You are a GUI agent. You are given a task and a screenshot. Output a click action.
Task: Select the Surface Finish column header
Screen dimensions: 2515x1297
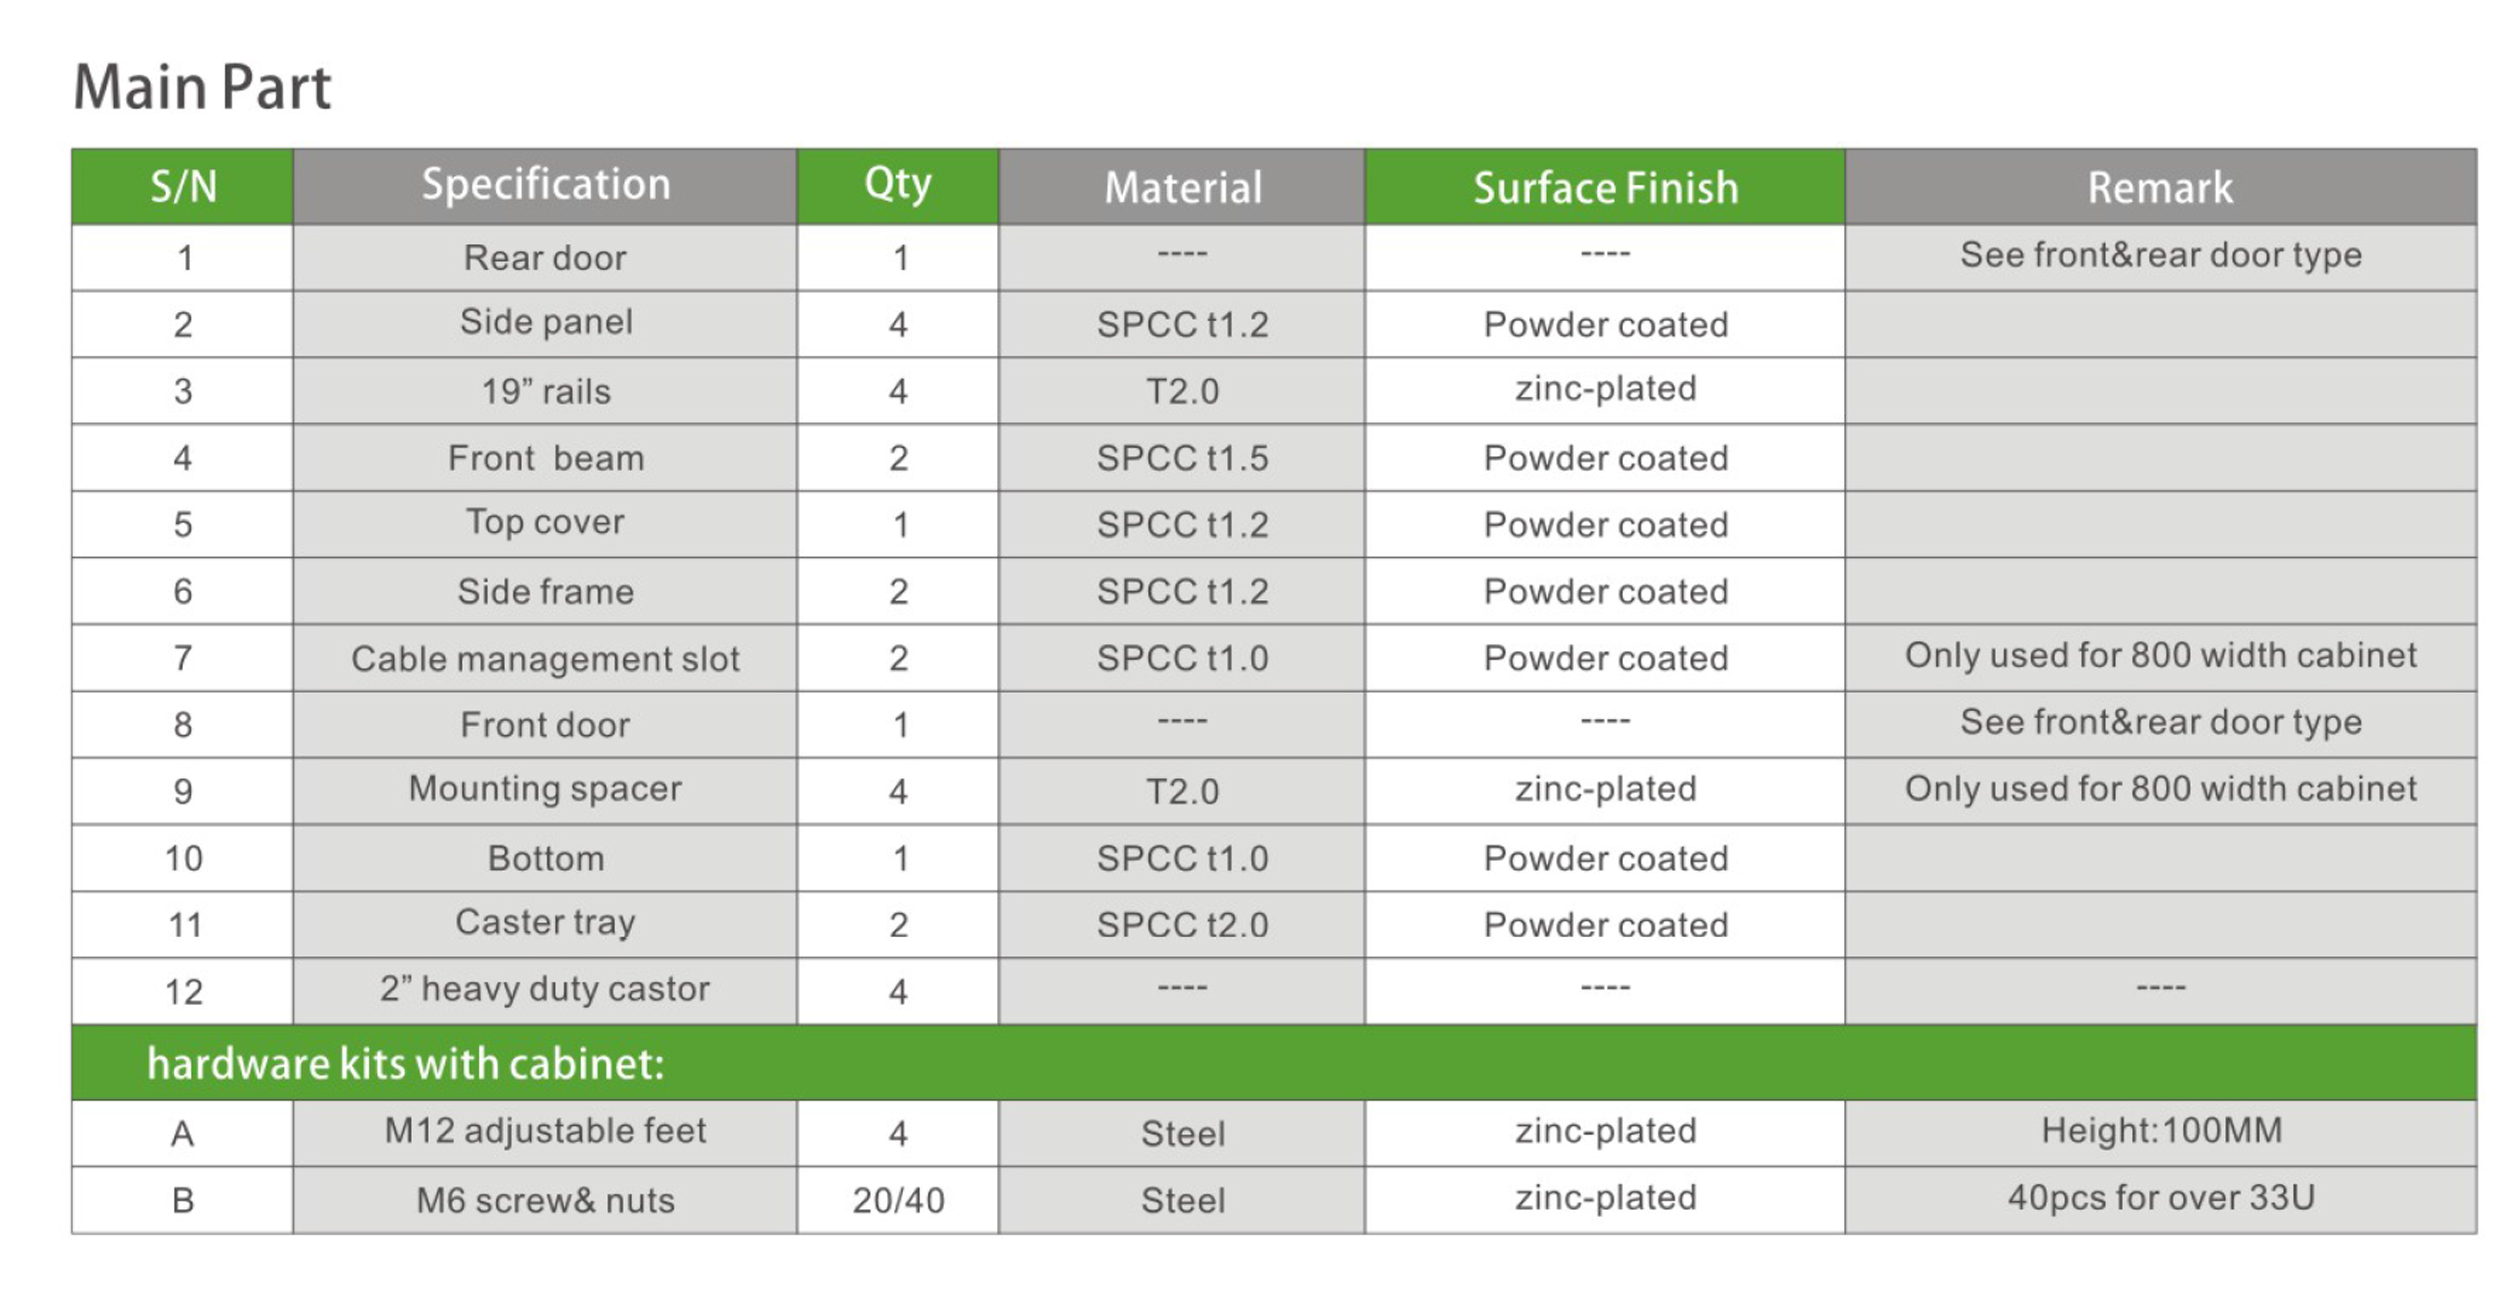pyautogui.click(x=1605, y=187)
